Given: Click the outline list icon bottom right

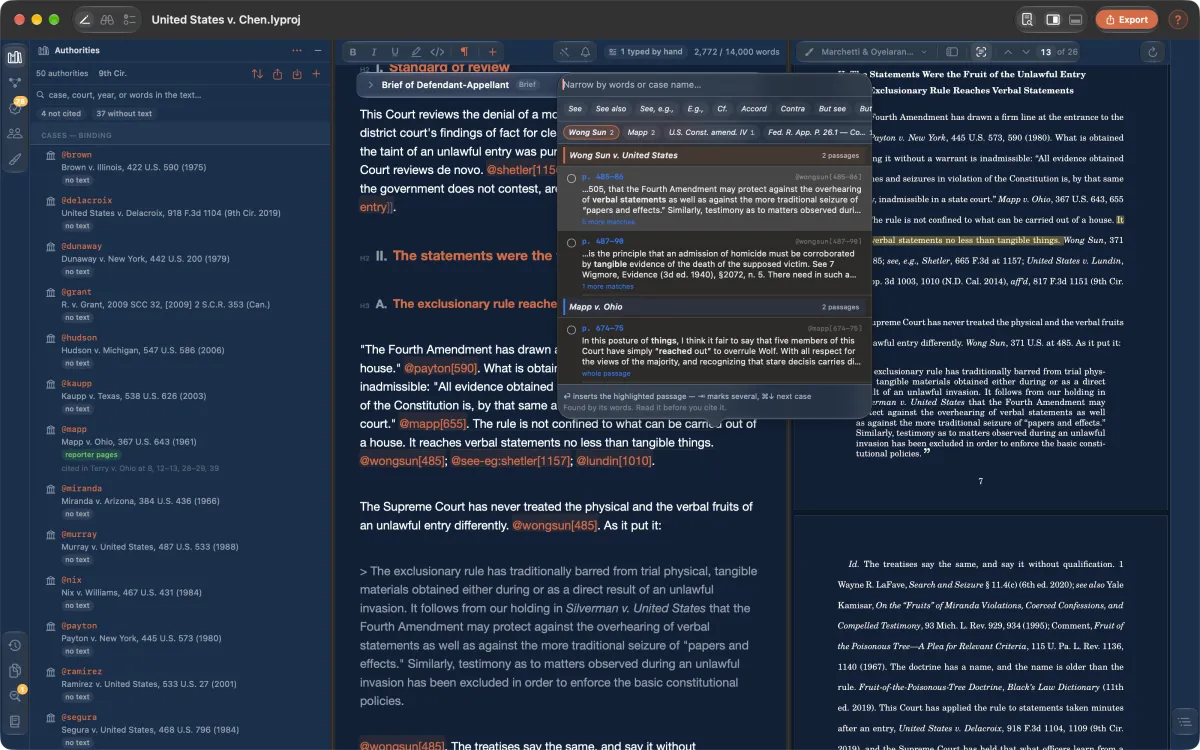Looking at the screenshot, I should (x=1183, y=721).
